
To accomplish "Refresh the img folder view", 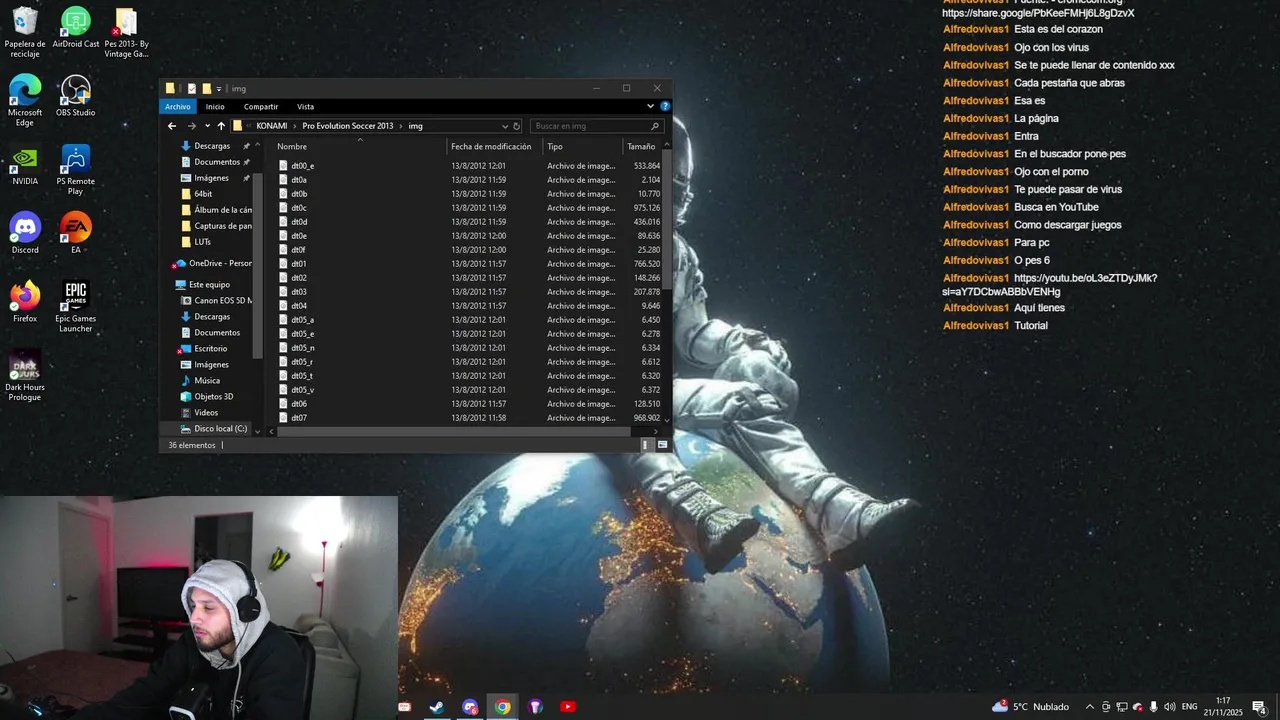I will (517, 126).
